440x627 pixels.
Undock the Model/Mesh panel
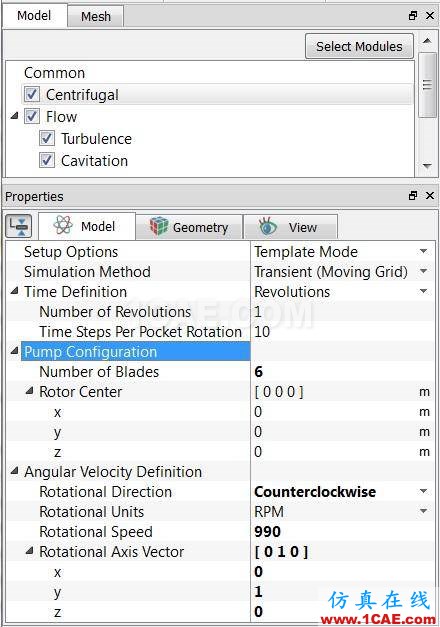click(x=413, y=16)
